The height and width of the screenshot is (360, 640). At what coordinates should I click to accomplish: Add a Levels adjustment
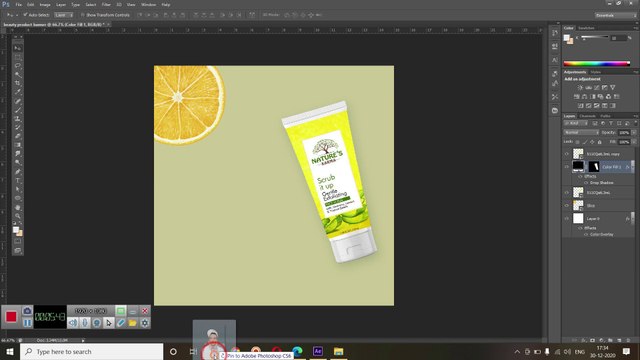(x=588, y=87)
